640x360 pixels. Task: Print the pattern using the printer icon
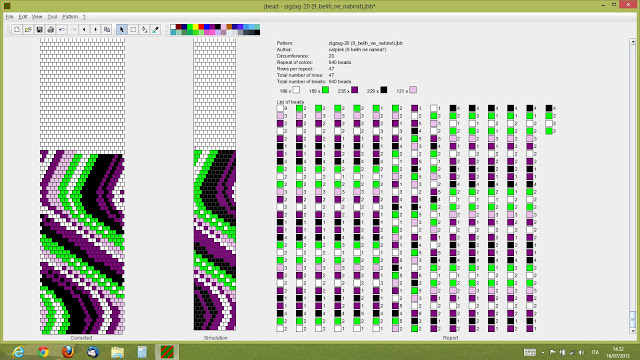(51, 29)
